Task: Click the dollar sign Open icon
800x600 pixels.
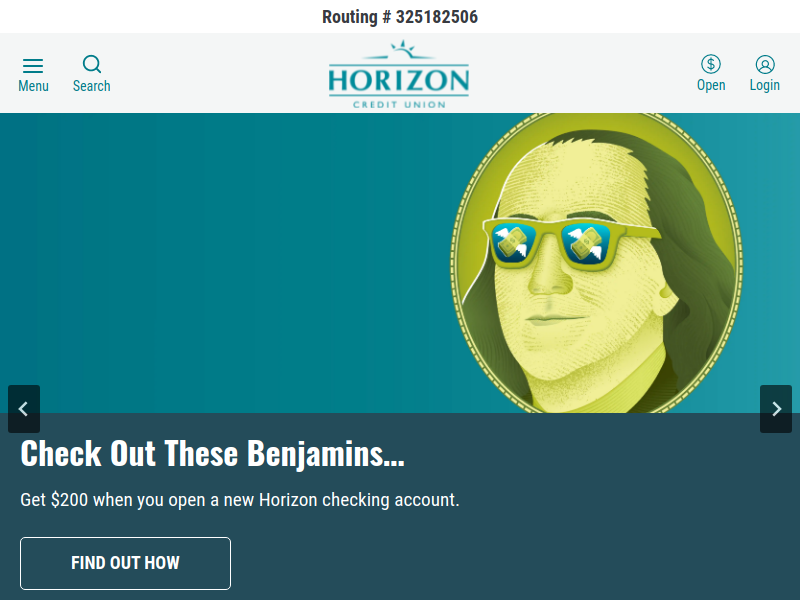Action: [711, 64]
